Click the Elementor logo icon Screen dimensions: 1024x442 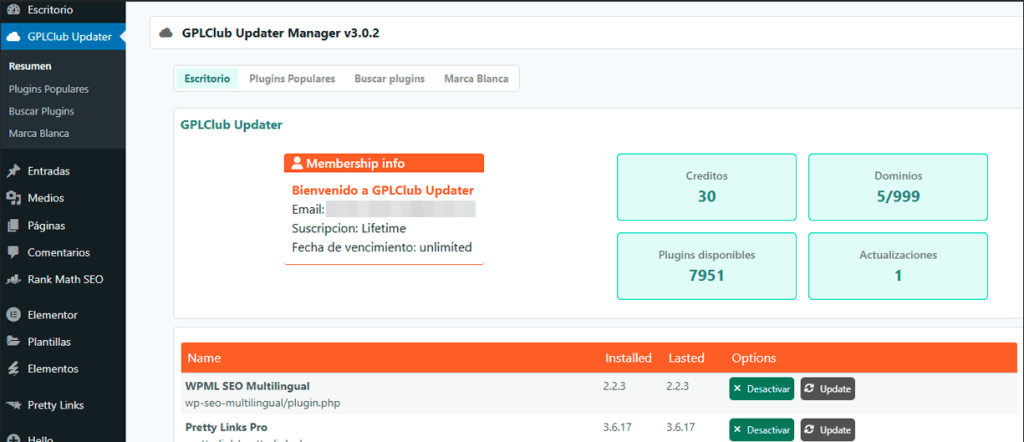coord(13,315)
